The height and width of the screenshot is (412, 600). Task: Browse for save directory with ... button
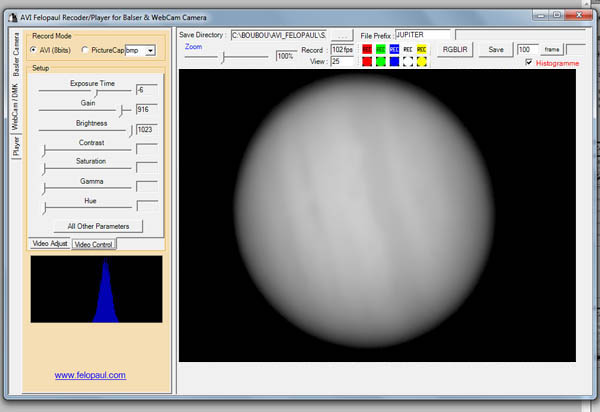click(x=342, y=35)
